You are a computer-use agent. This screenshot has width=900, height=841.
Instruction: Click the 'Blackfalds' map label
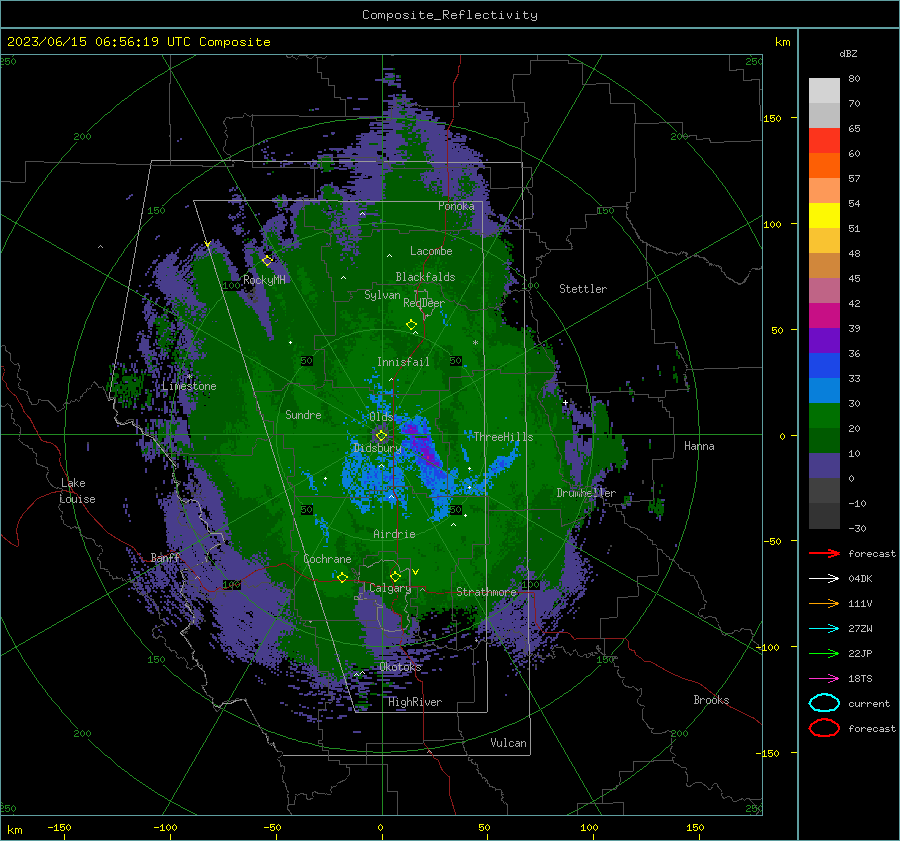(x=425, y=277)
